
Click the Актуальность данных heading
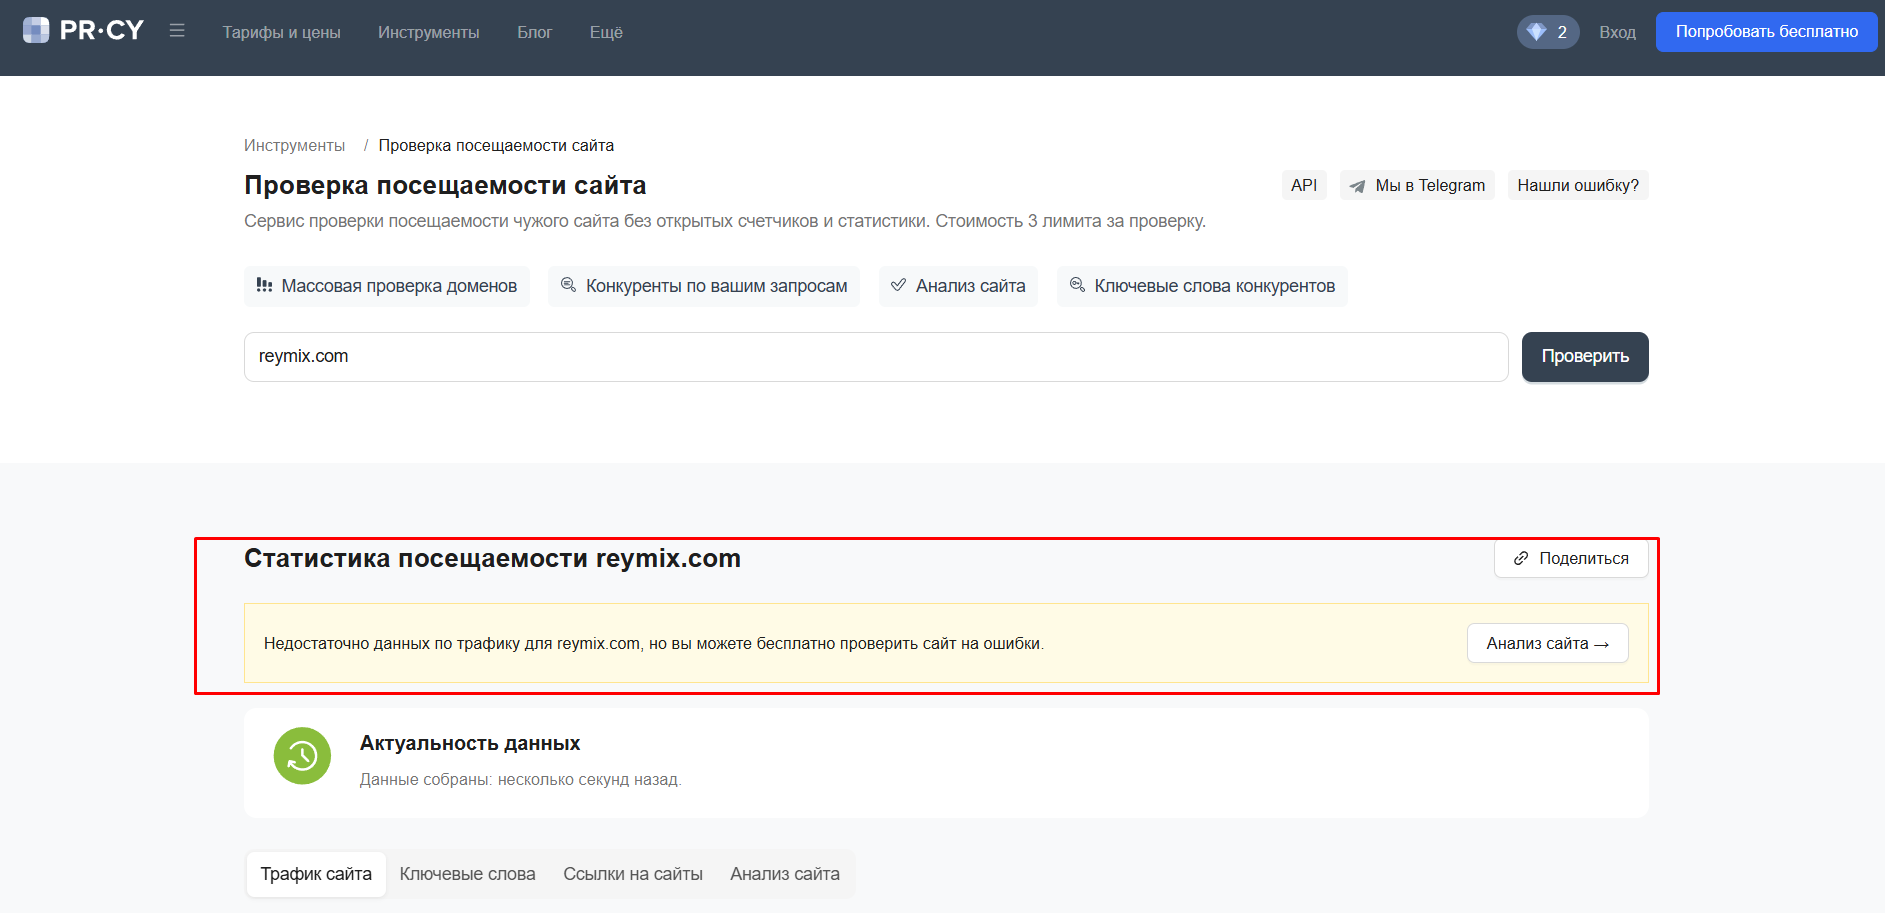click(x=470, y=743)
